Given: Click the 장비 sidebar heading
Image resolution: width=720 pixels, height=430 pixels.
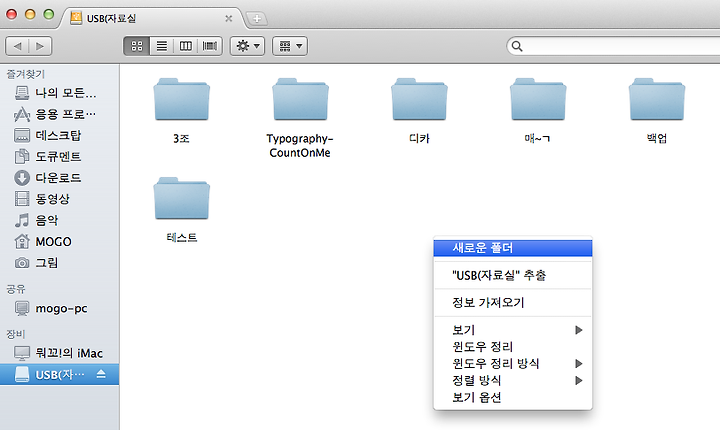Looking at the screenshot, I should point(16,334).
